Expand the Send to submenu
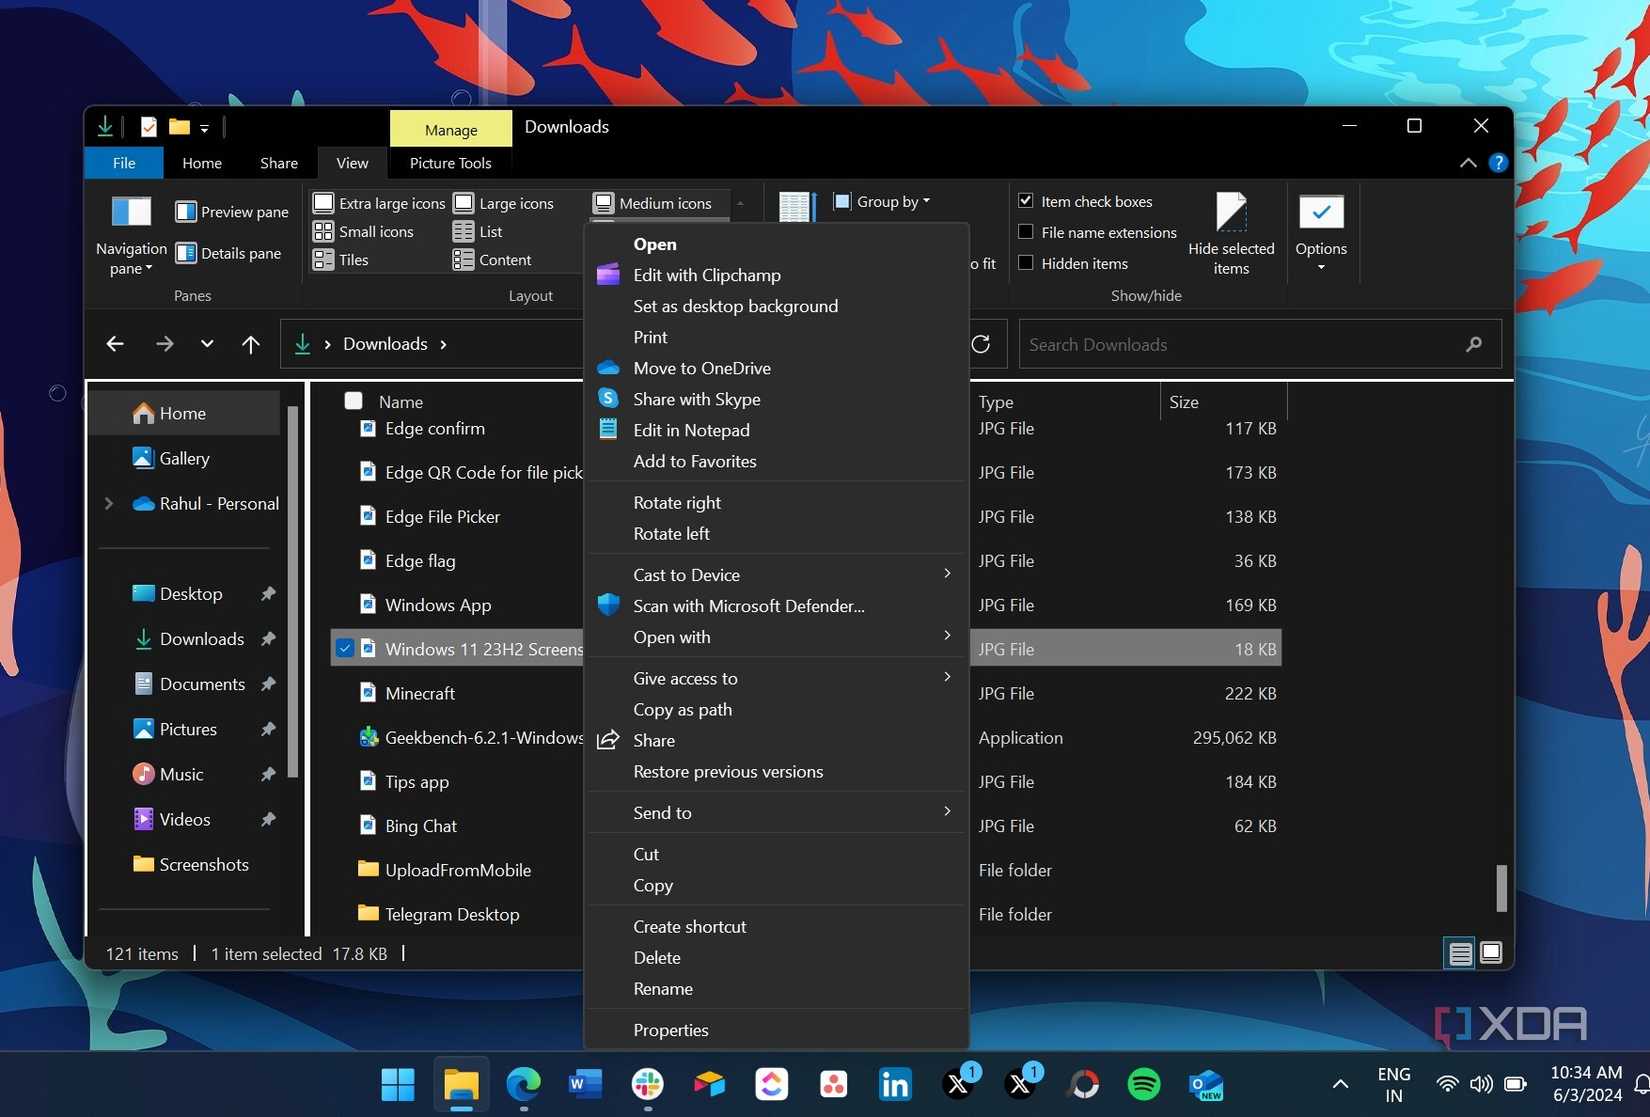The image size is (1650, 1117). 662,812
